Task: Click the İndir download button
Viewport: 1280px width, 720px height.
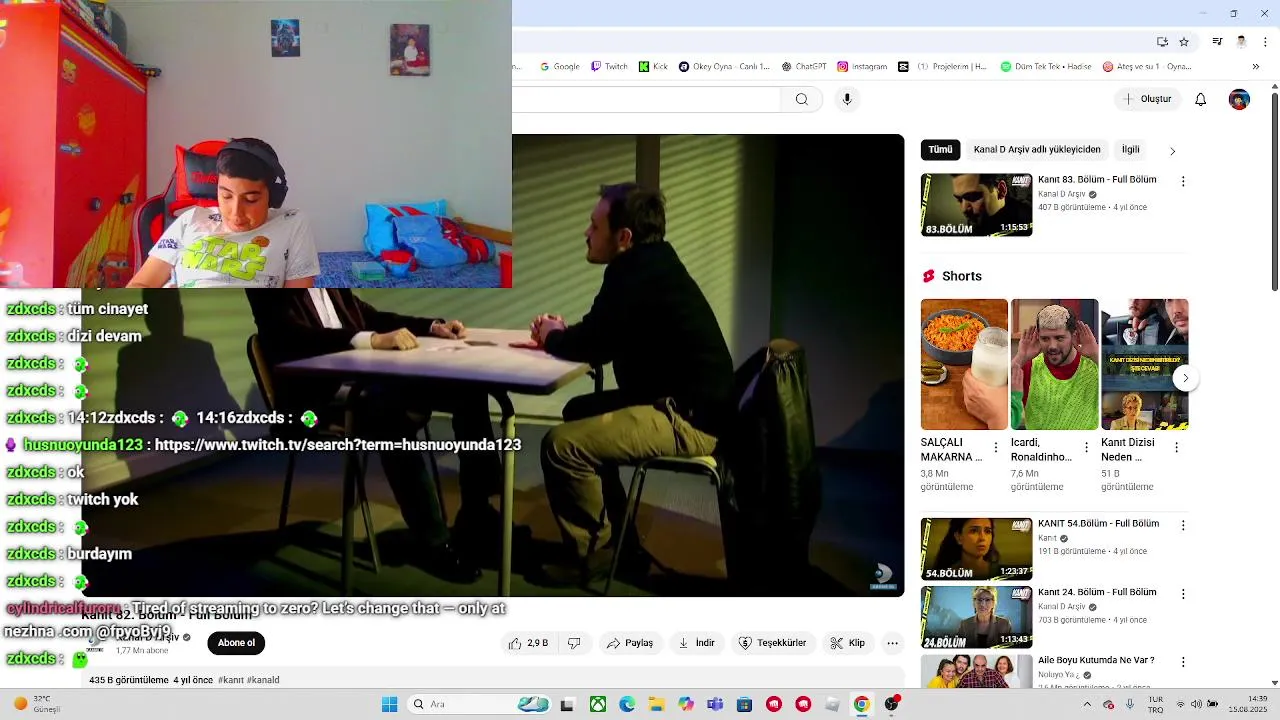Action: [x=696, y=643]
